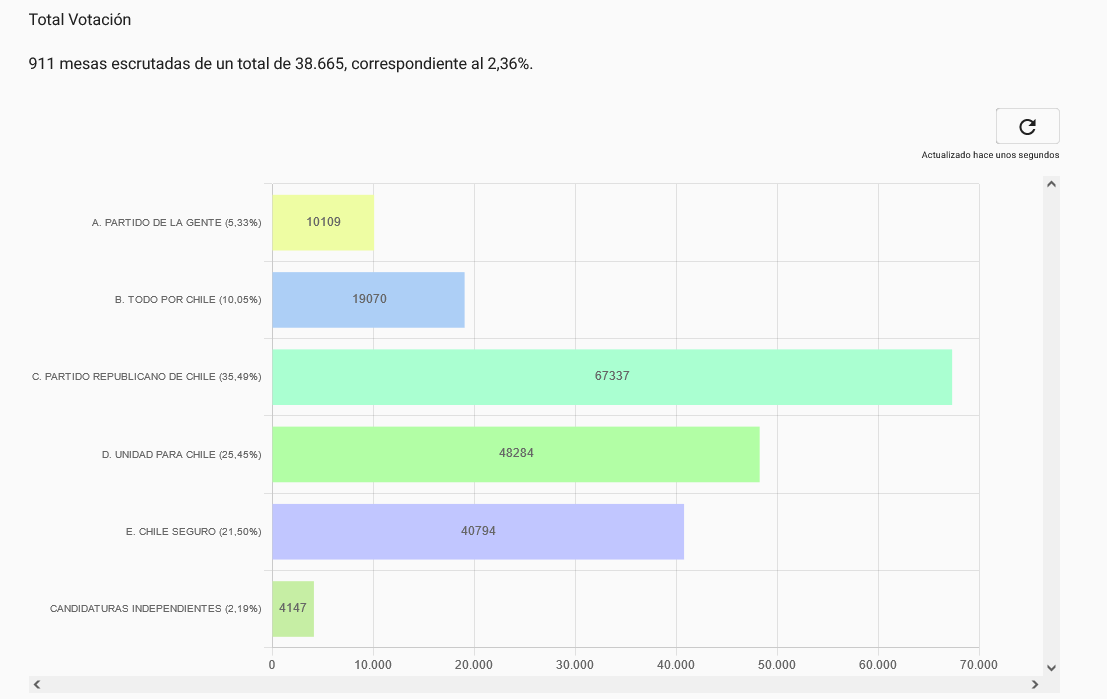Image resolution: width=1107 pixels, height=699 pixels.
Task: Click the C. Partido Republicano de Chile label
Action: 147,377
